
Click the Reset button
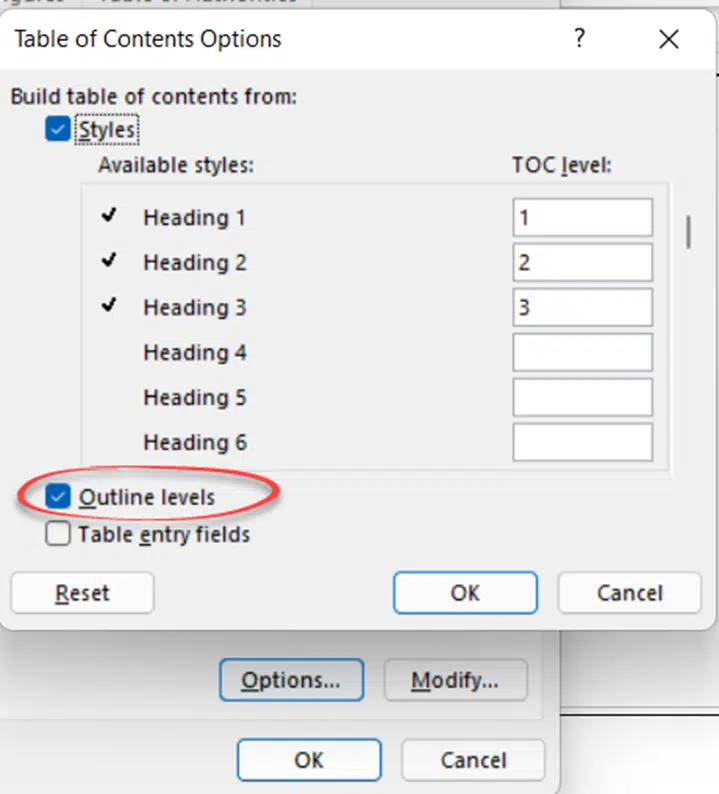(x=82, y=593)
